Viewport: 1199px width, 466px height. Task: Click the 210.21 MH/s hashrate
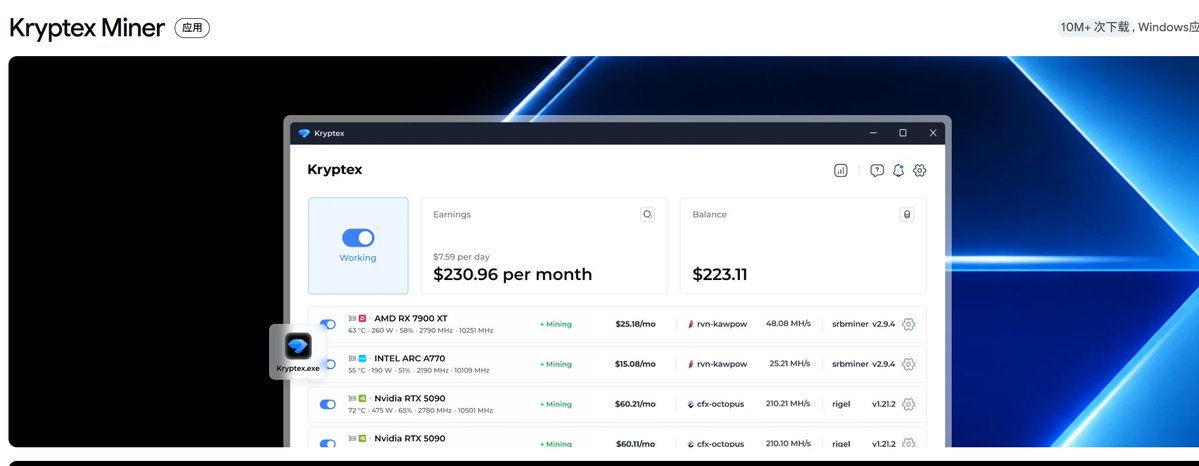pos(788,403)
